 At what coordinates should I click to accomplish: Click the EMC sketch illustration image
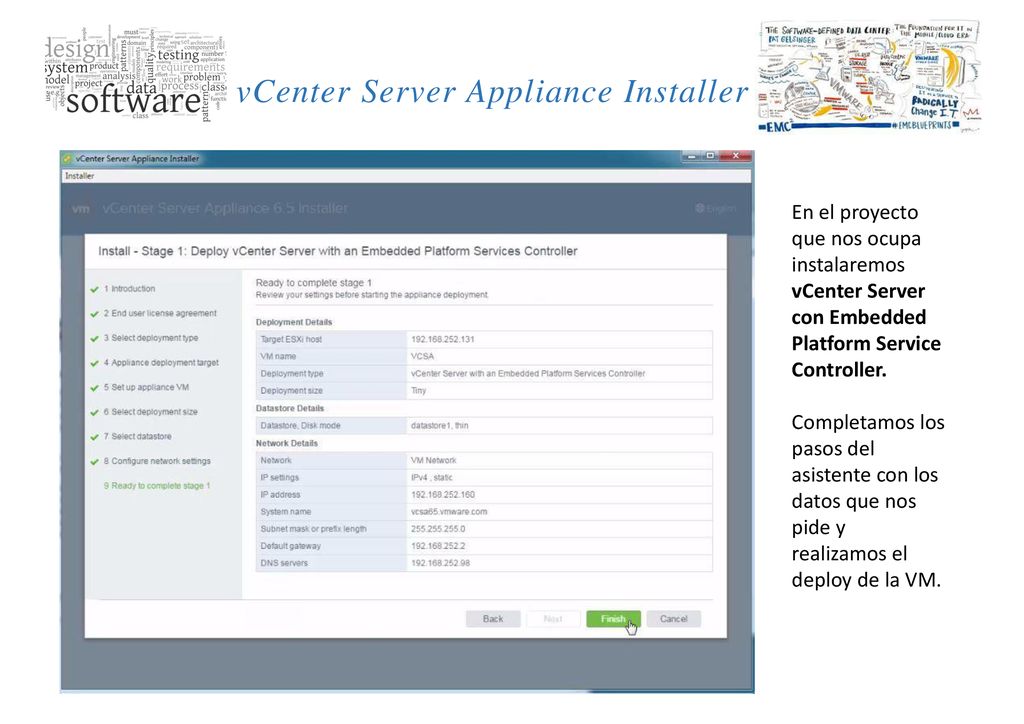(x=869, y=77)
